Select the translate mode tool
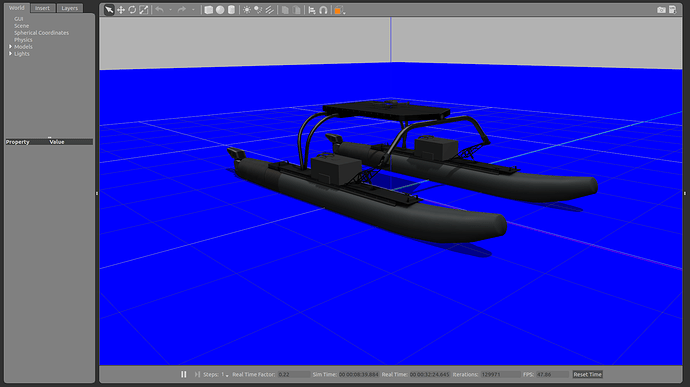This screenshot has width=690, height=387. point(121,10)
